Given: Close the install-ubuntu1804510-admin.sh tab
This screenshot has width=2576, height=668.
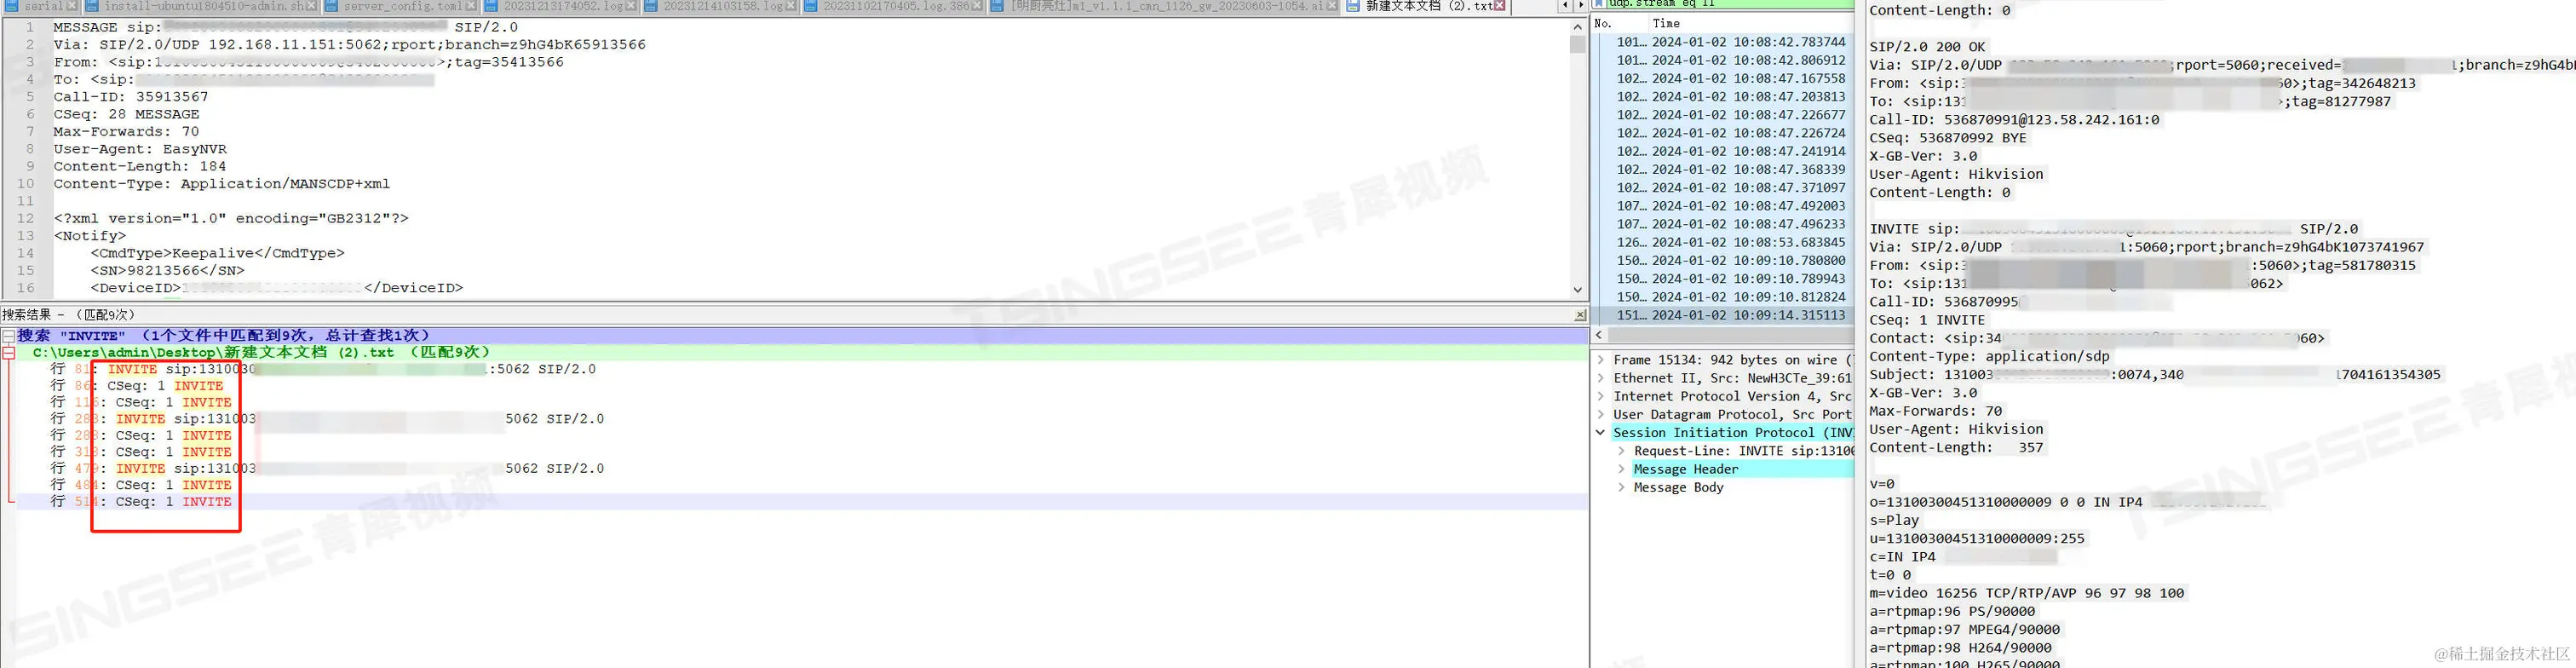Looking at the screenshot, I should tap(312, 6).
